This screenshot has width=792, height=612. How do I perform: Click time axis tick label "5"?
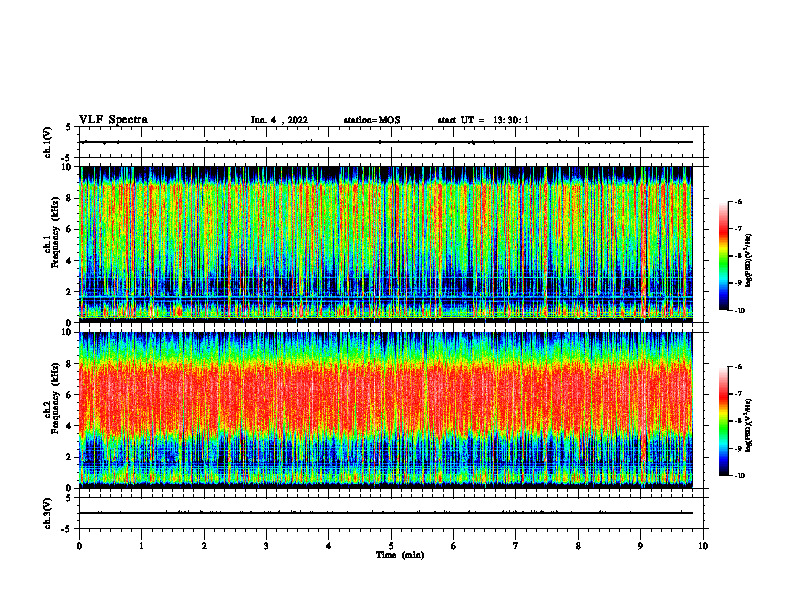(x=391, y=546)
